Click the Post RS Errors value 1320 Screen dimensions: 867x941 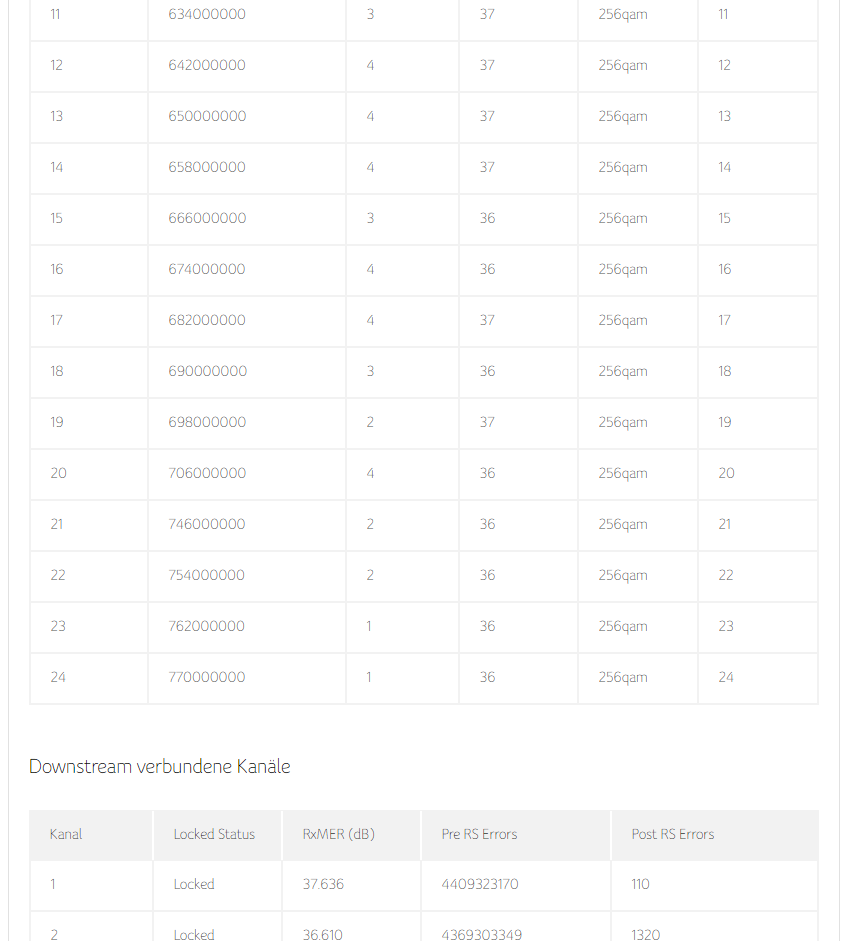coord(646,934)
